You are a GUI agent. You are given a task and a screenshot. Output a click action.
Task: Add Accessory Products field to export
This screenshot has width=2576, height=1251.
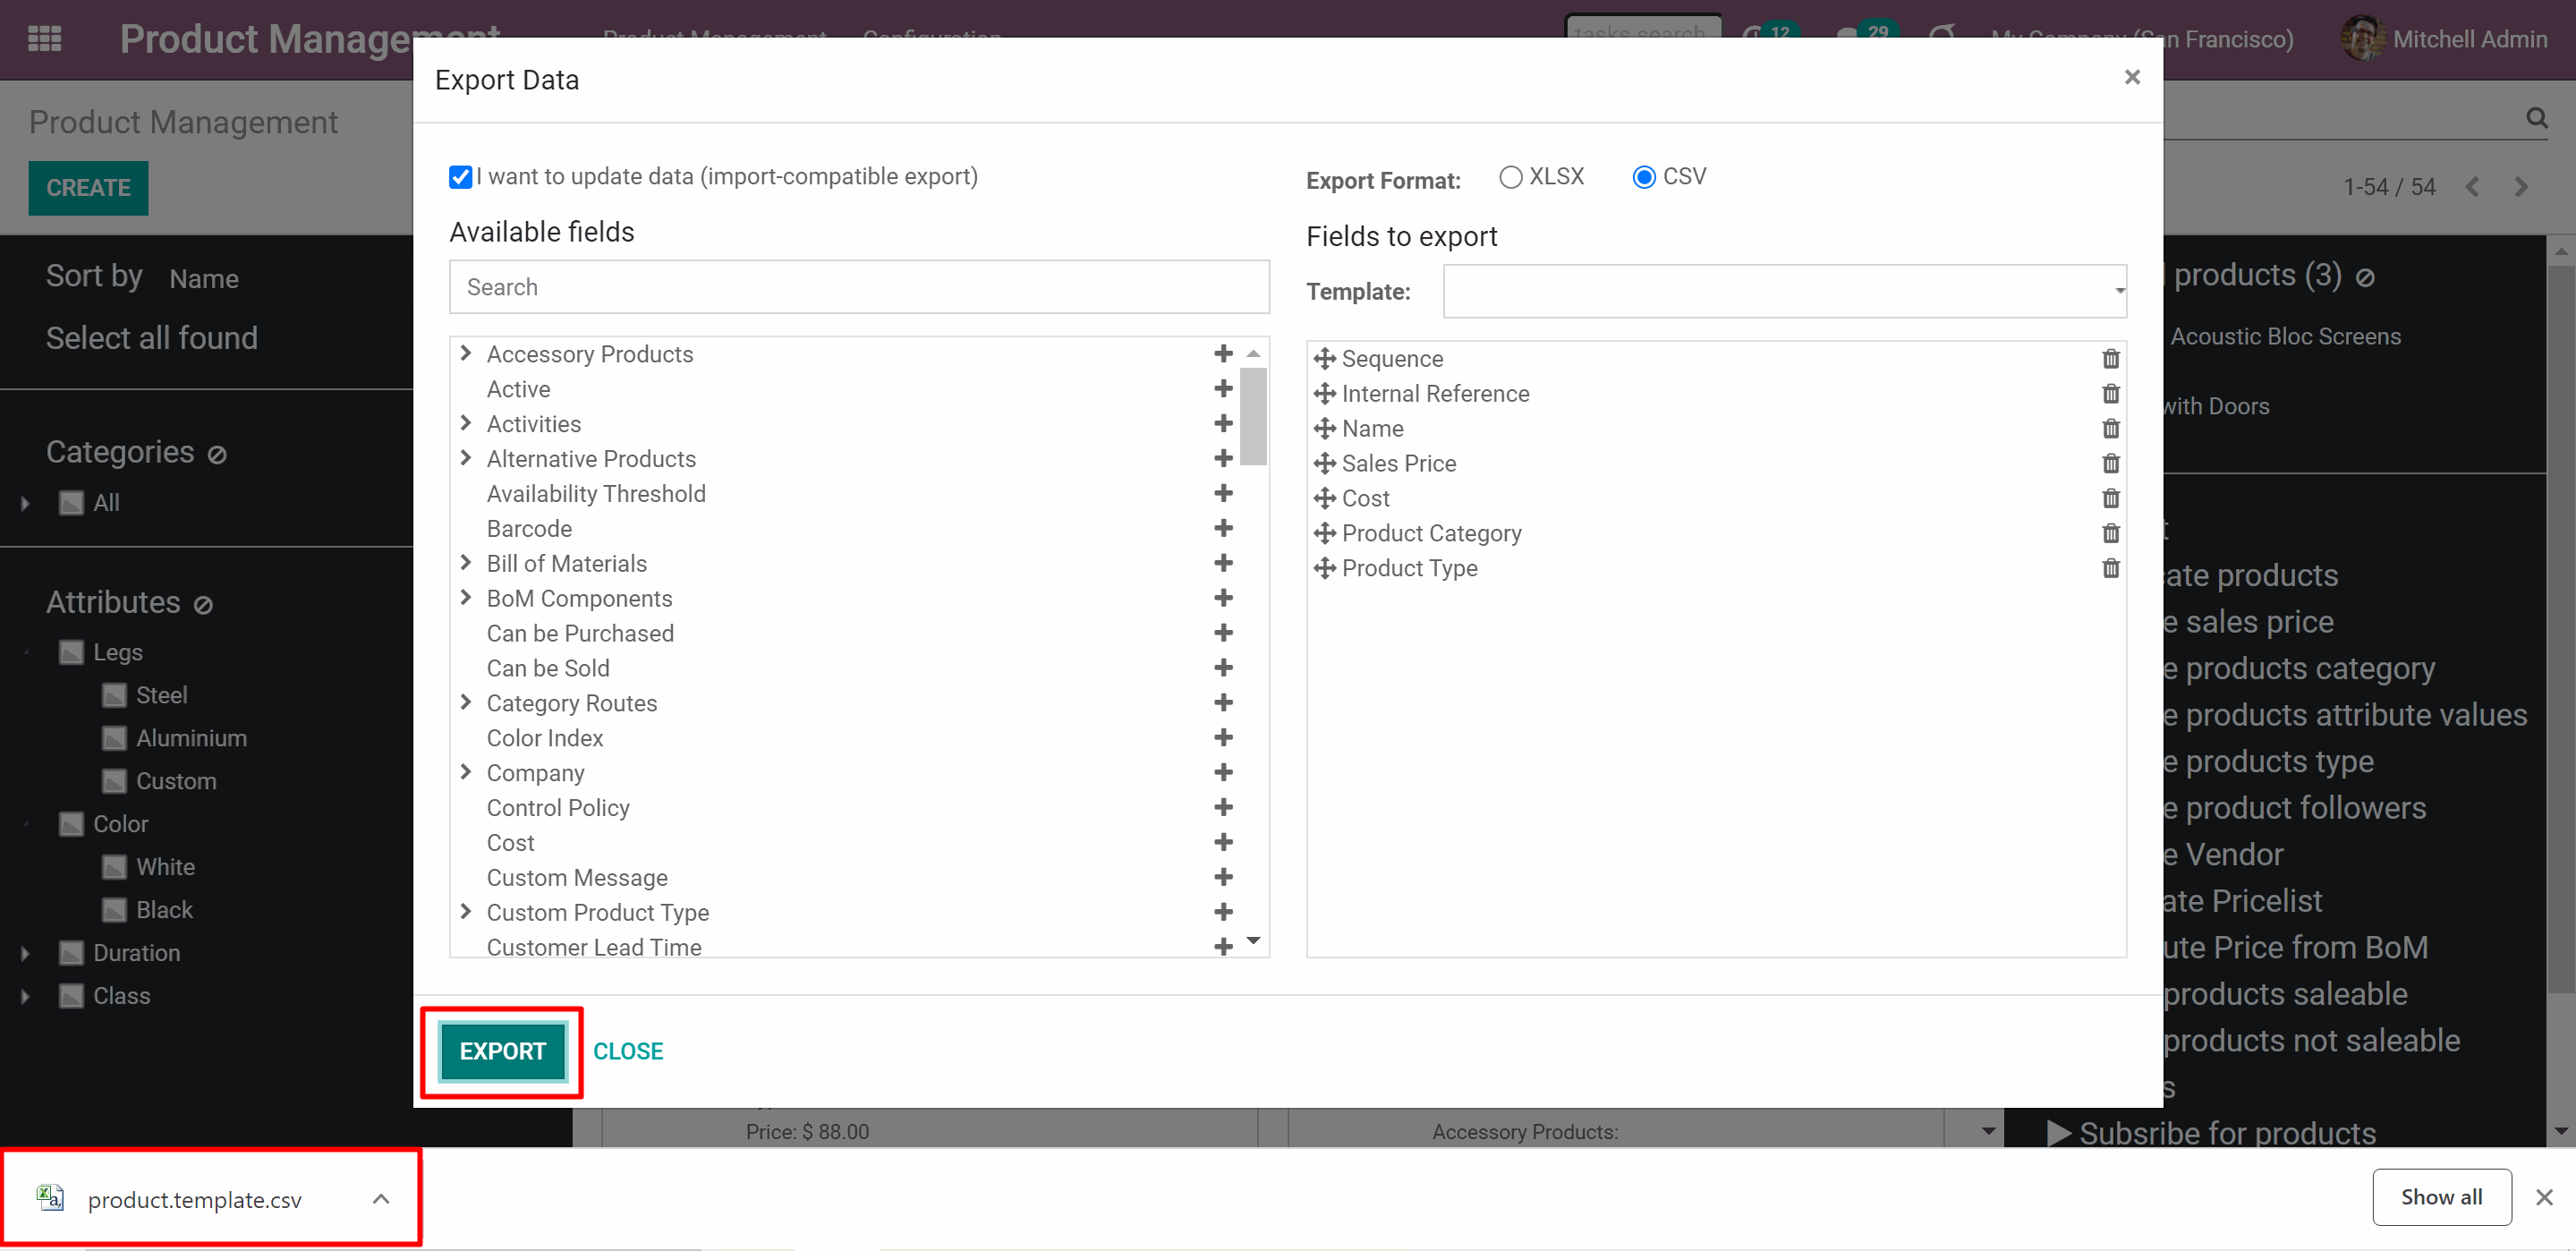pos(1223,354)
